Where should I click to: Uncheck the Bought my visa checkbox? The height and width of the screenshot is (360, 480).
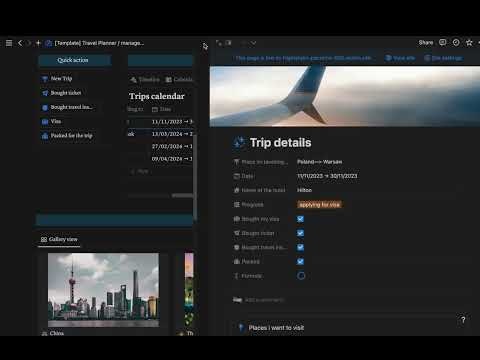click(x=300, y=219)
